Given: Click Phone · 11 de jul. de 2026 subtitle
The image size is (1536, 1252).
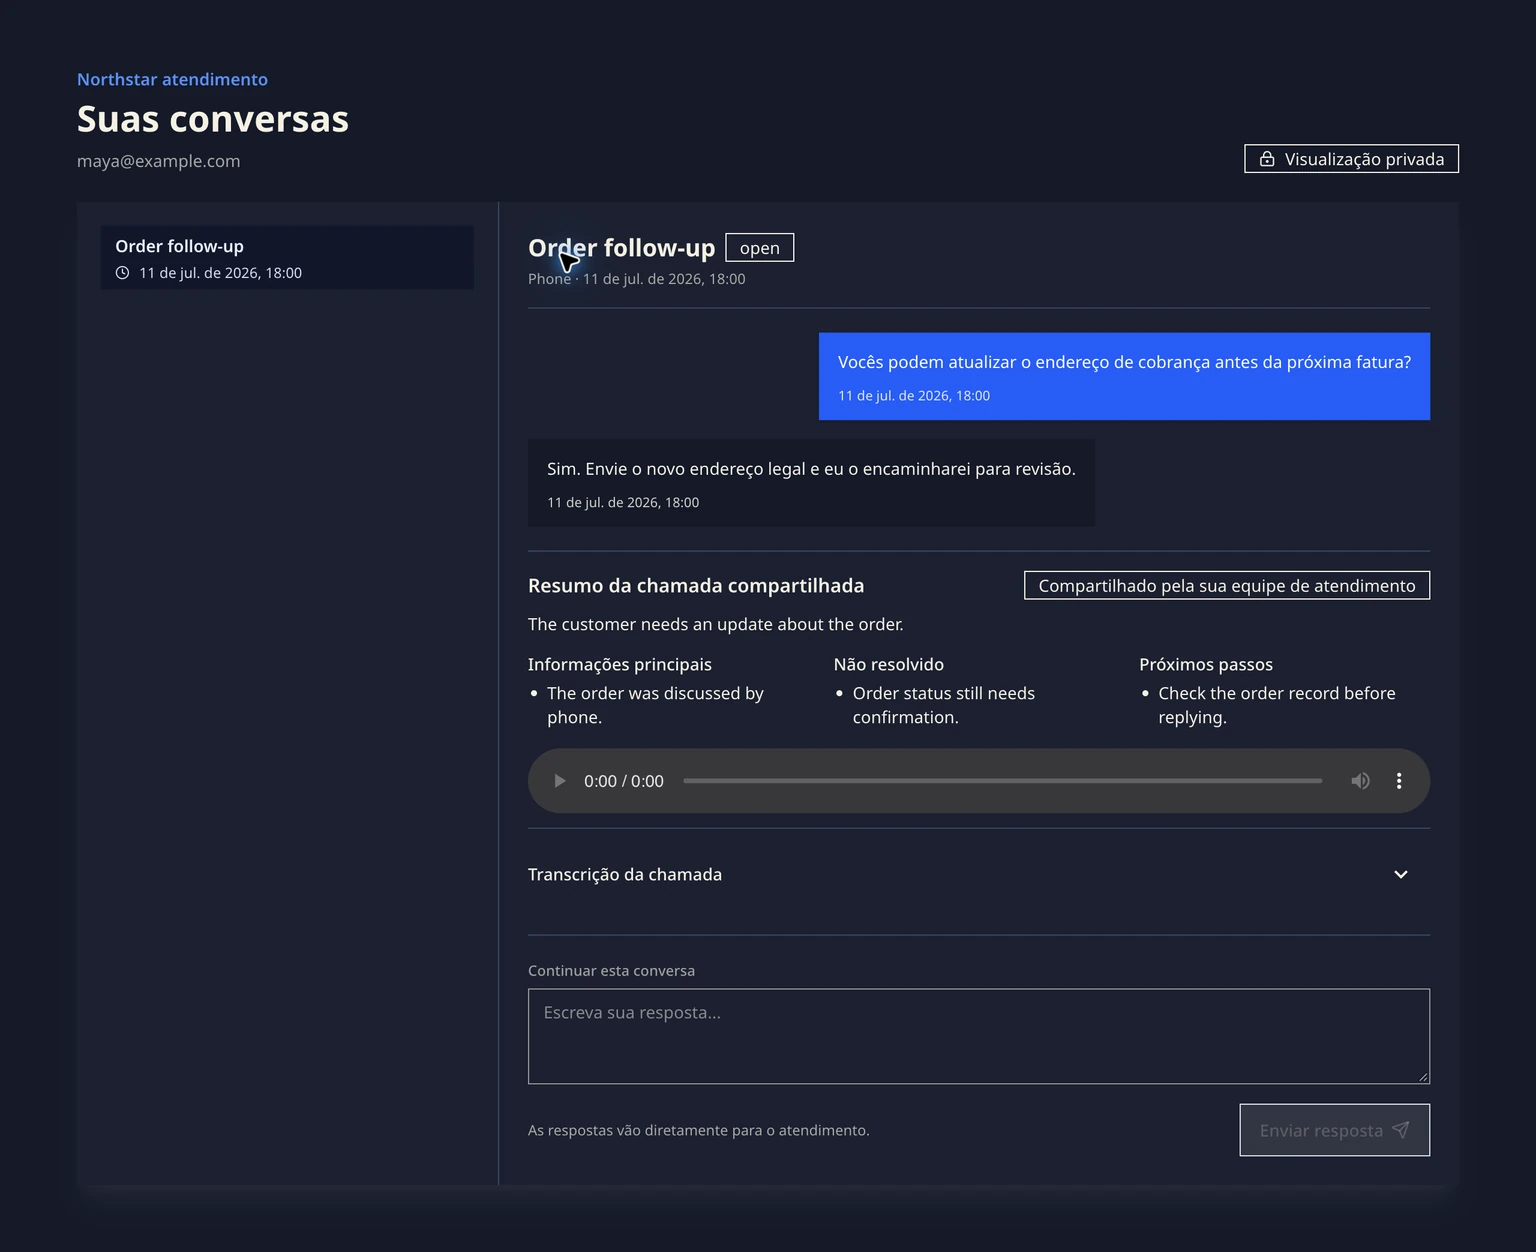Looking at the screenshot, I should pos(637,279).
